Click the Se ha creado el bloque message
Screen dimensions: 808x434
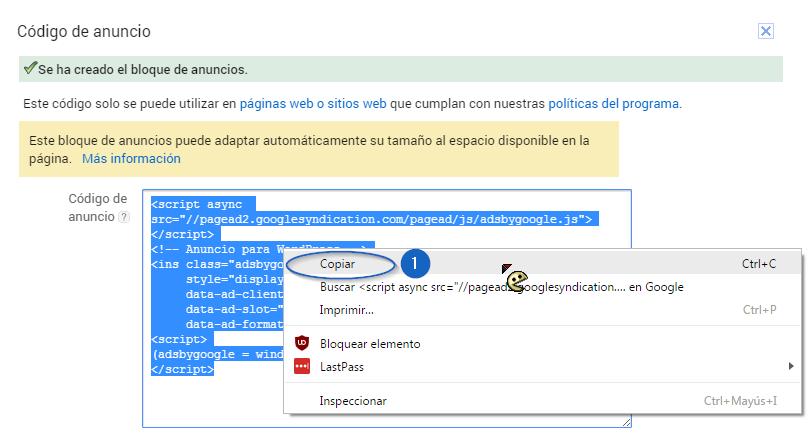pos(143,70)
